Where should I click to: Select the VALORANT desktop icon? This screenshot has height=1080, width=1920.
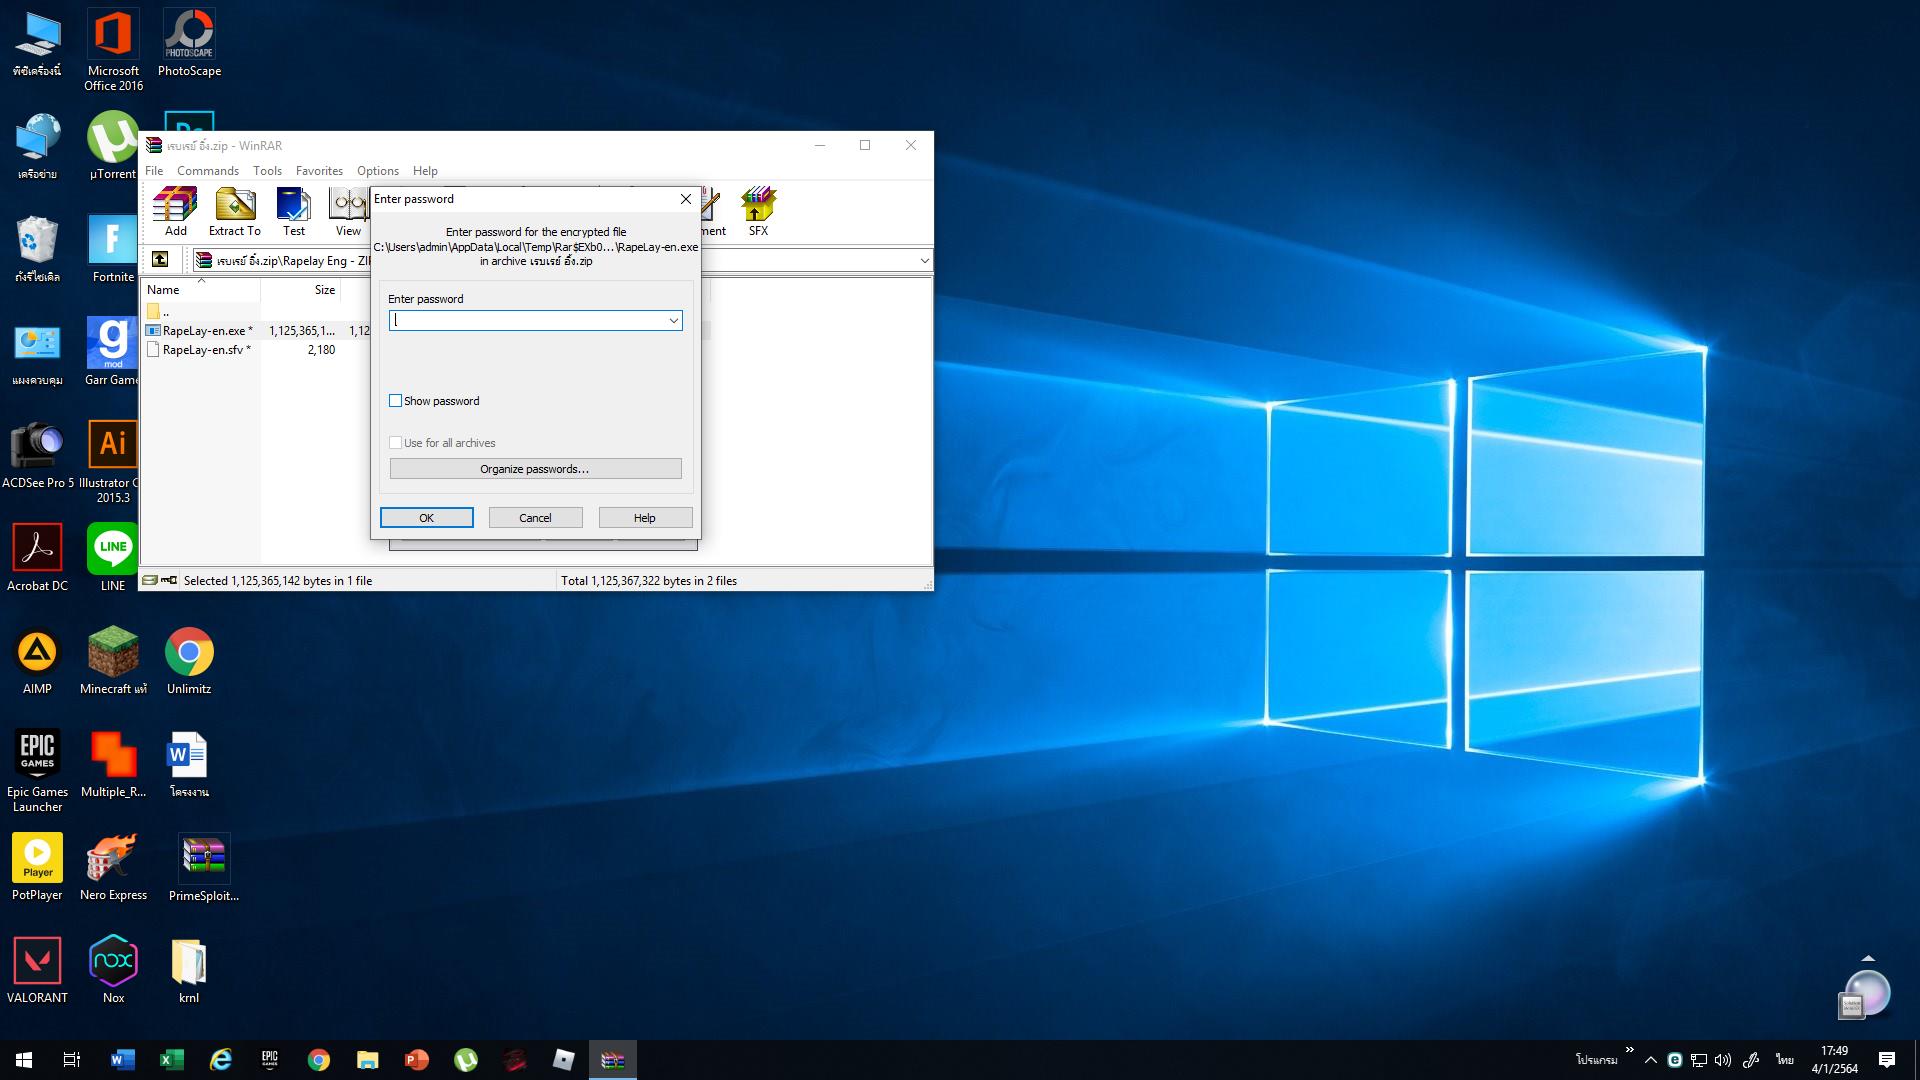pyautogui.click(x=37, y=970)
